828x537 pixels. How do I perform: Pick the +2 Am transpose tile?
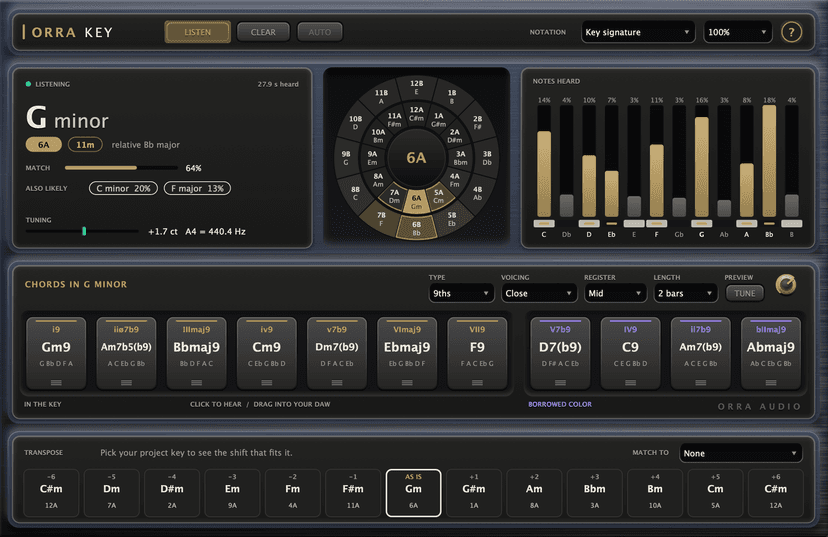point(534,493)
